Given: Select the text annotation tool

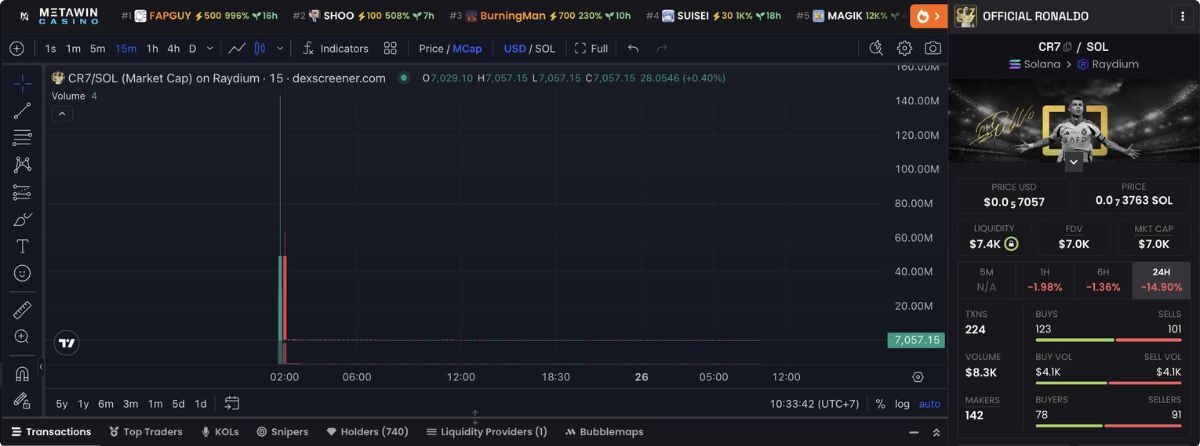Looking at the screenshot, I should [22, 246].
